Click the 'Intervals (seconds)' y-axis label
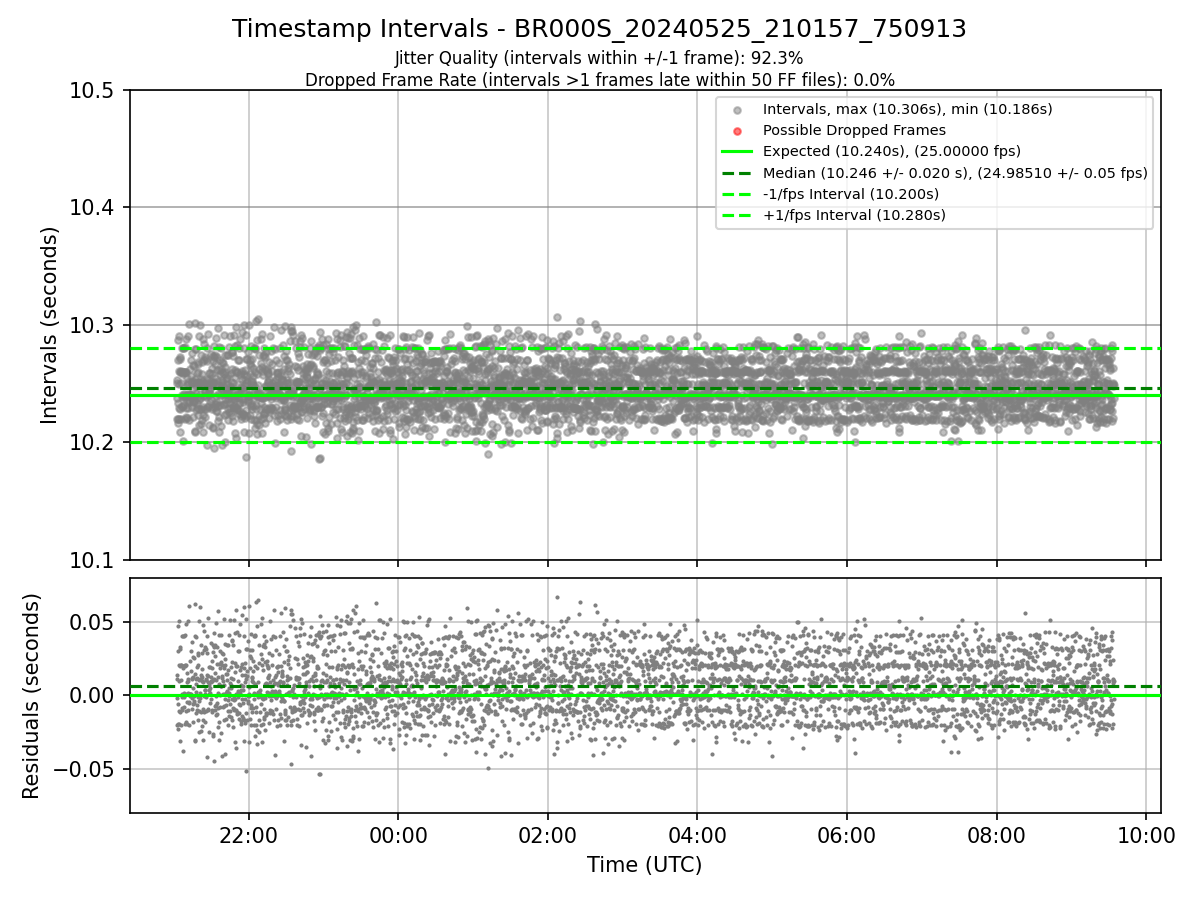The height and width of the screenshot is (900, 1200). click(50, 325)
